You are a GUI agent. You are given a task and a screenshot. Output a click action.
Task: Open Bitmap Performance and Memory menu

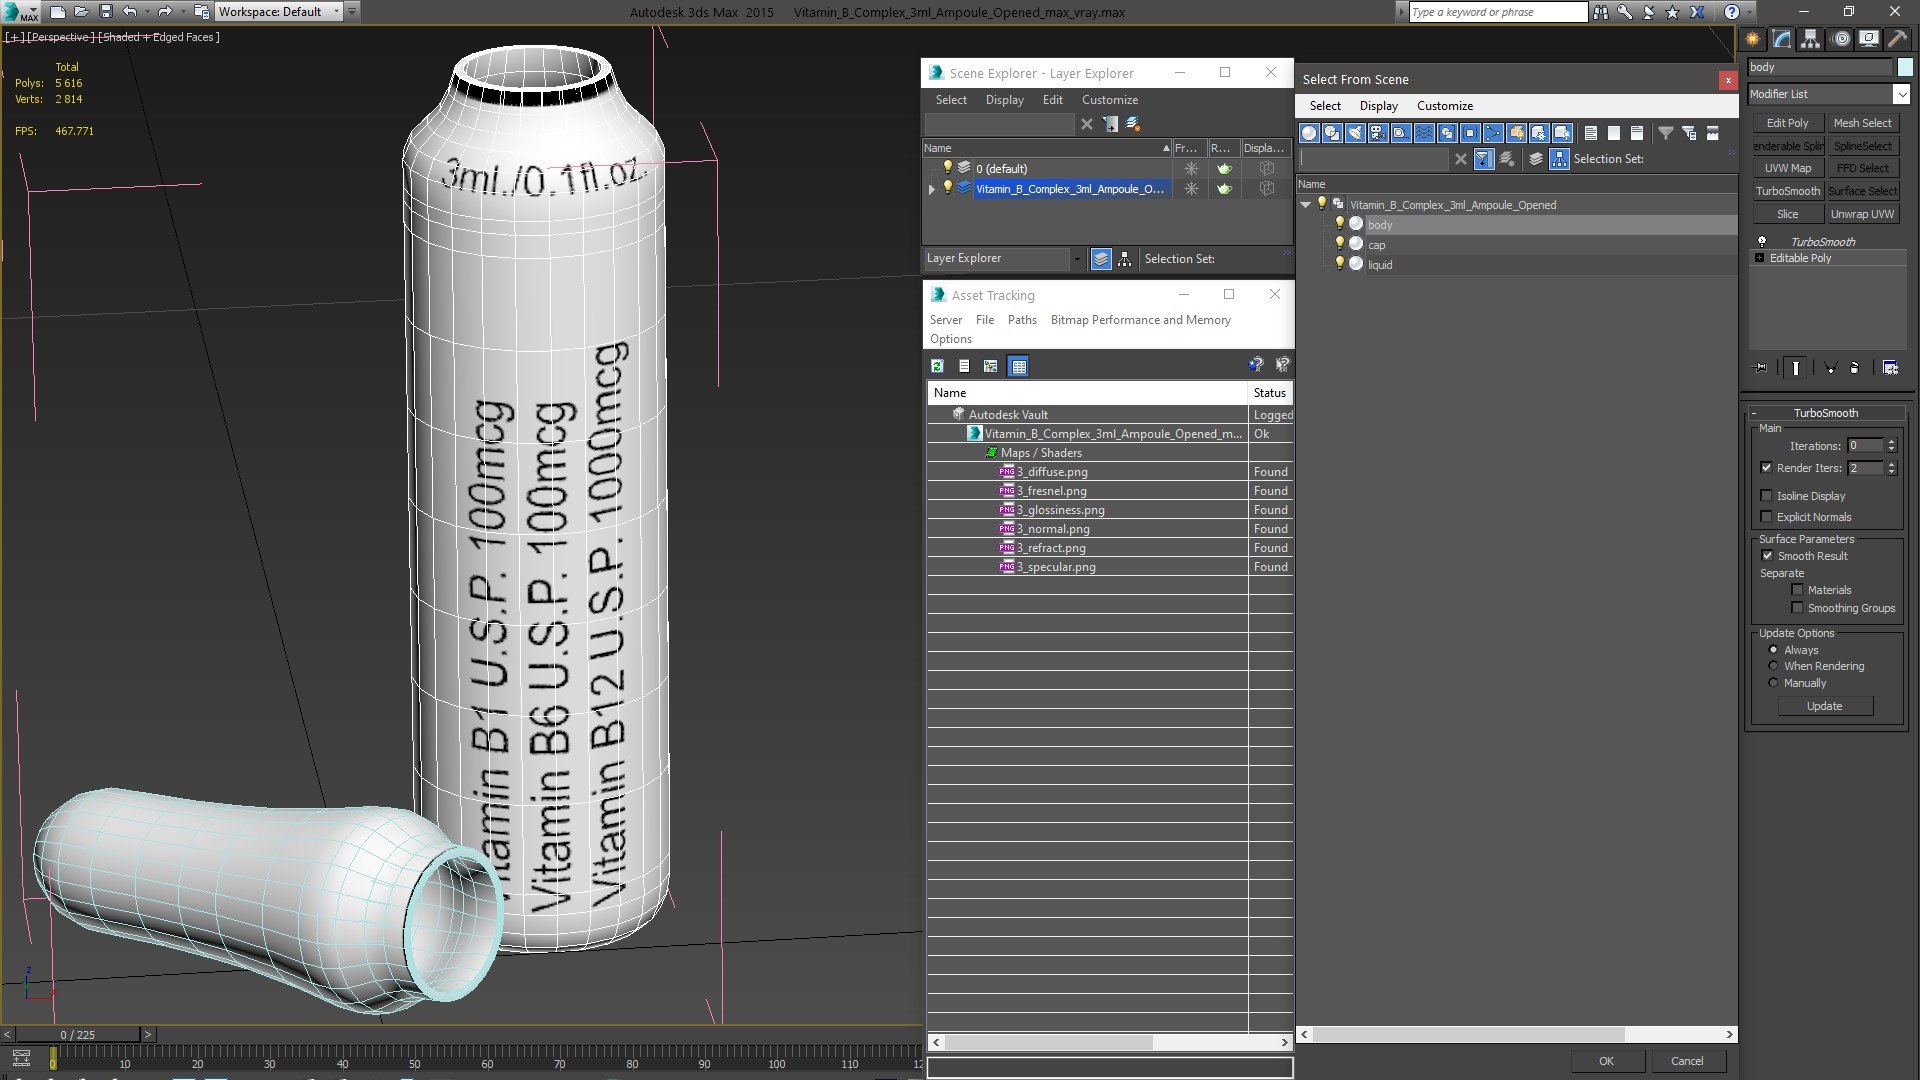point(1140,320)
